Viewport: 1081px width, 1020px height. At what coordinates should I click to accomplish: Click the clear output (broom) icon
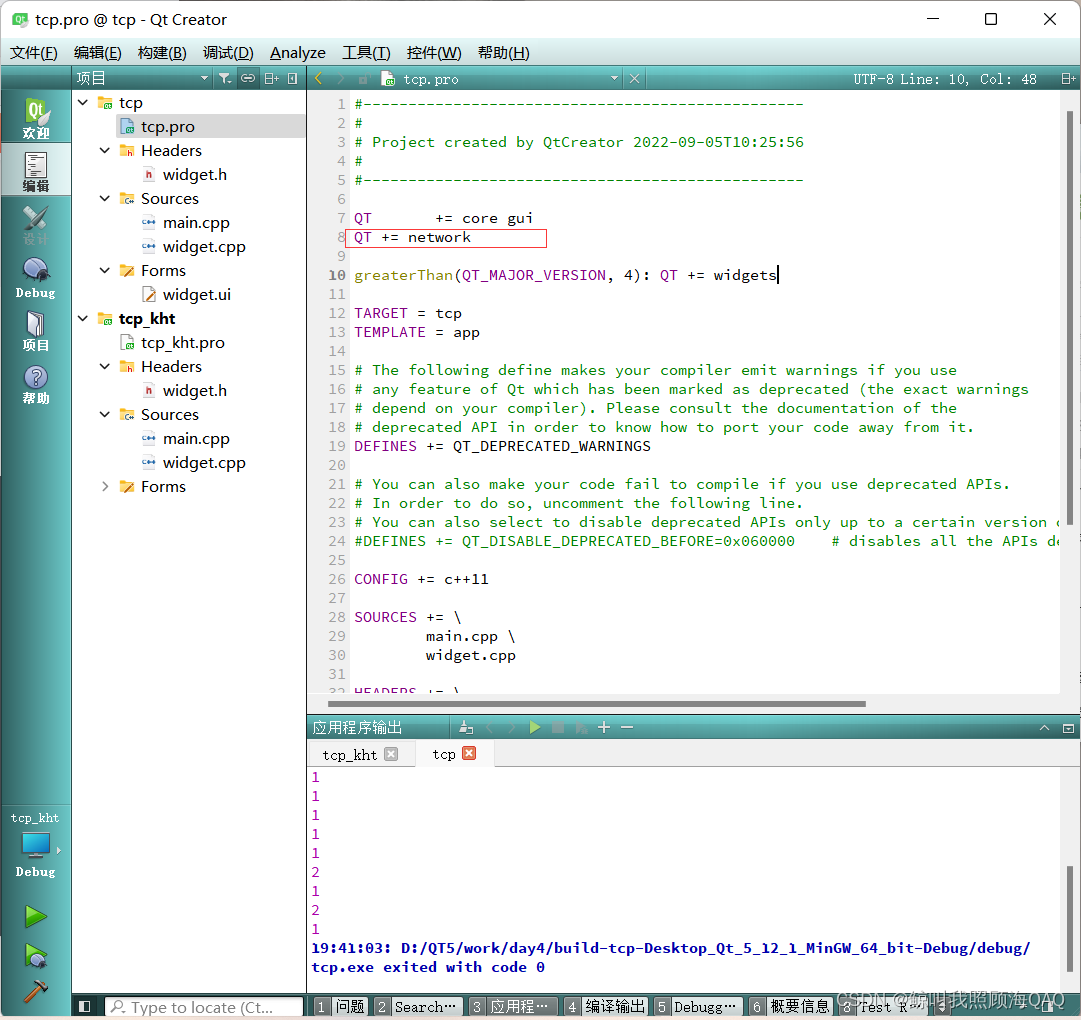(466, 727)
